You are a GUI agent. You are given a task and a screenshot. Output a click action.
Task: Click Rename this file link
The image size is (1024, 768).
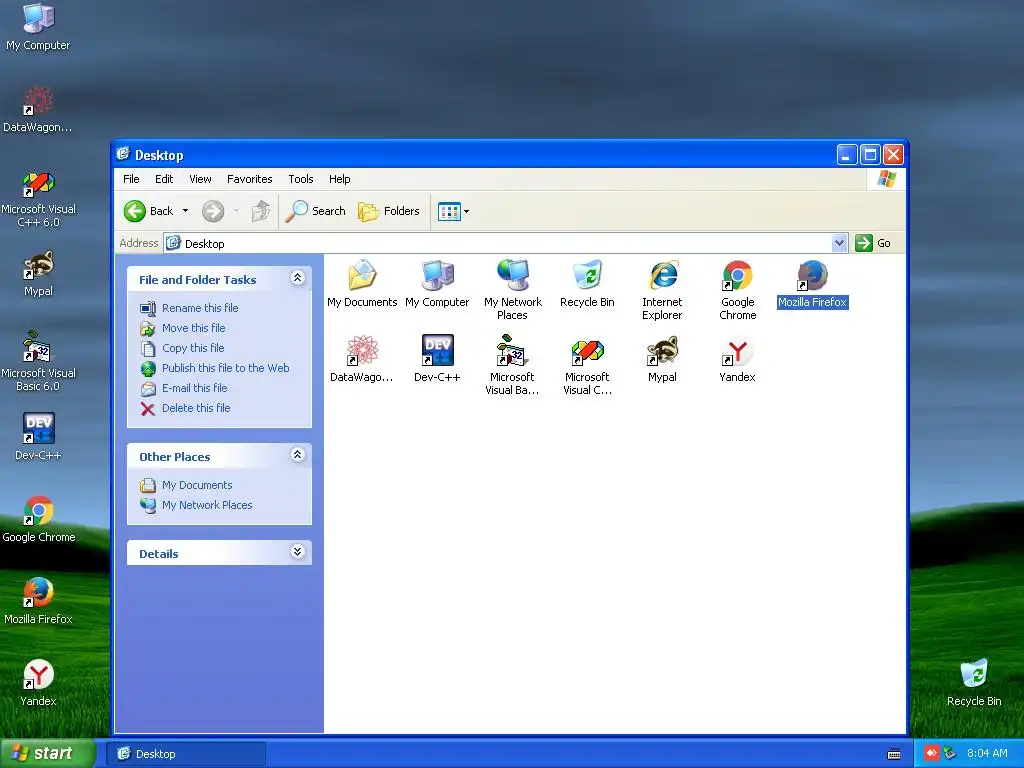click(x=200, y=308)
